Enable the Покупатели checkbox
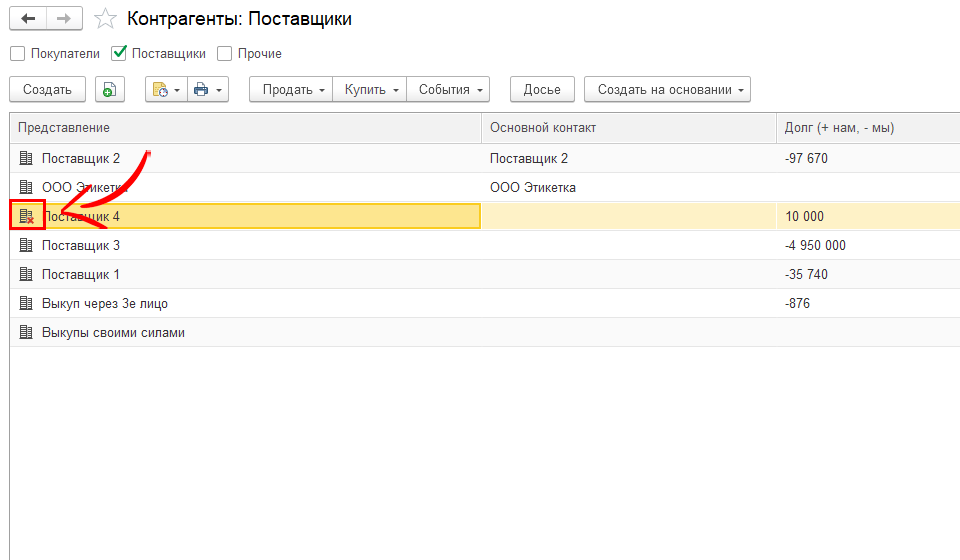 (17, 54)
